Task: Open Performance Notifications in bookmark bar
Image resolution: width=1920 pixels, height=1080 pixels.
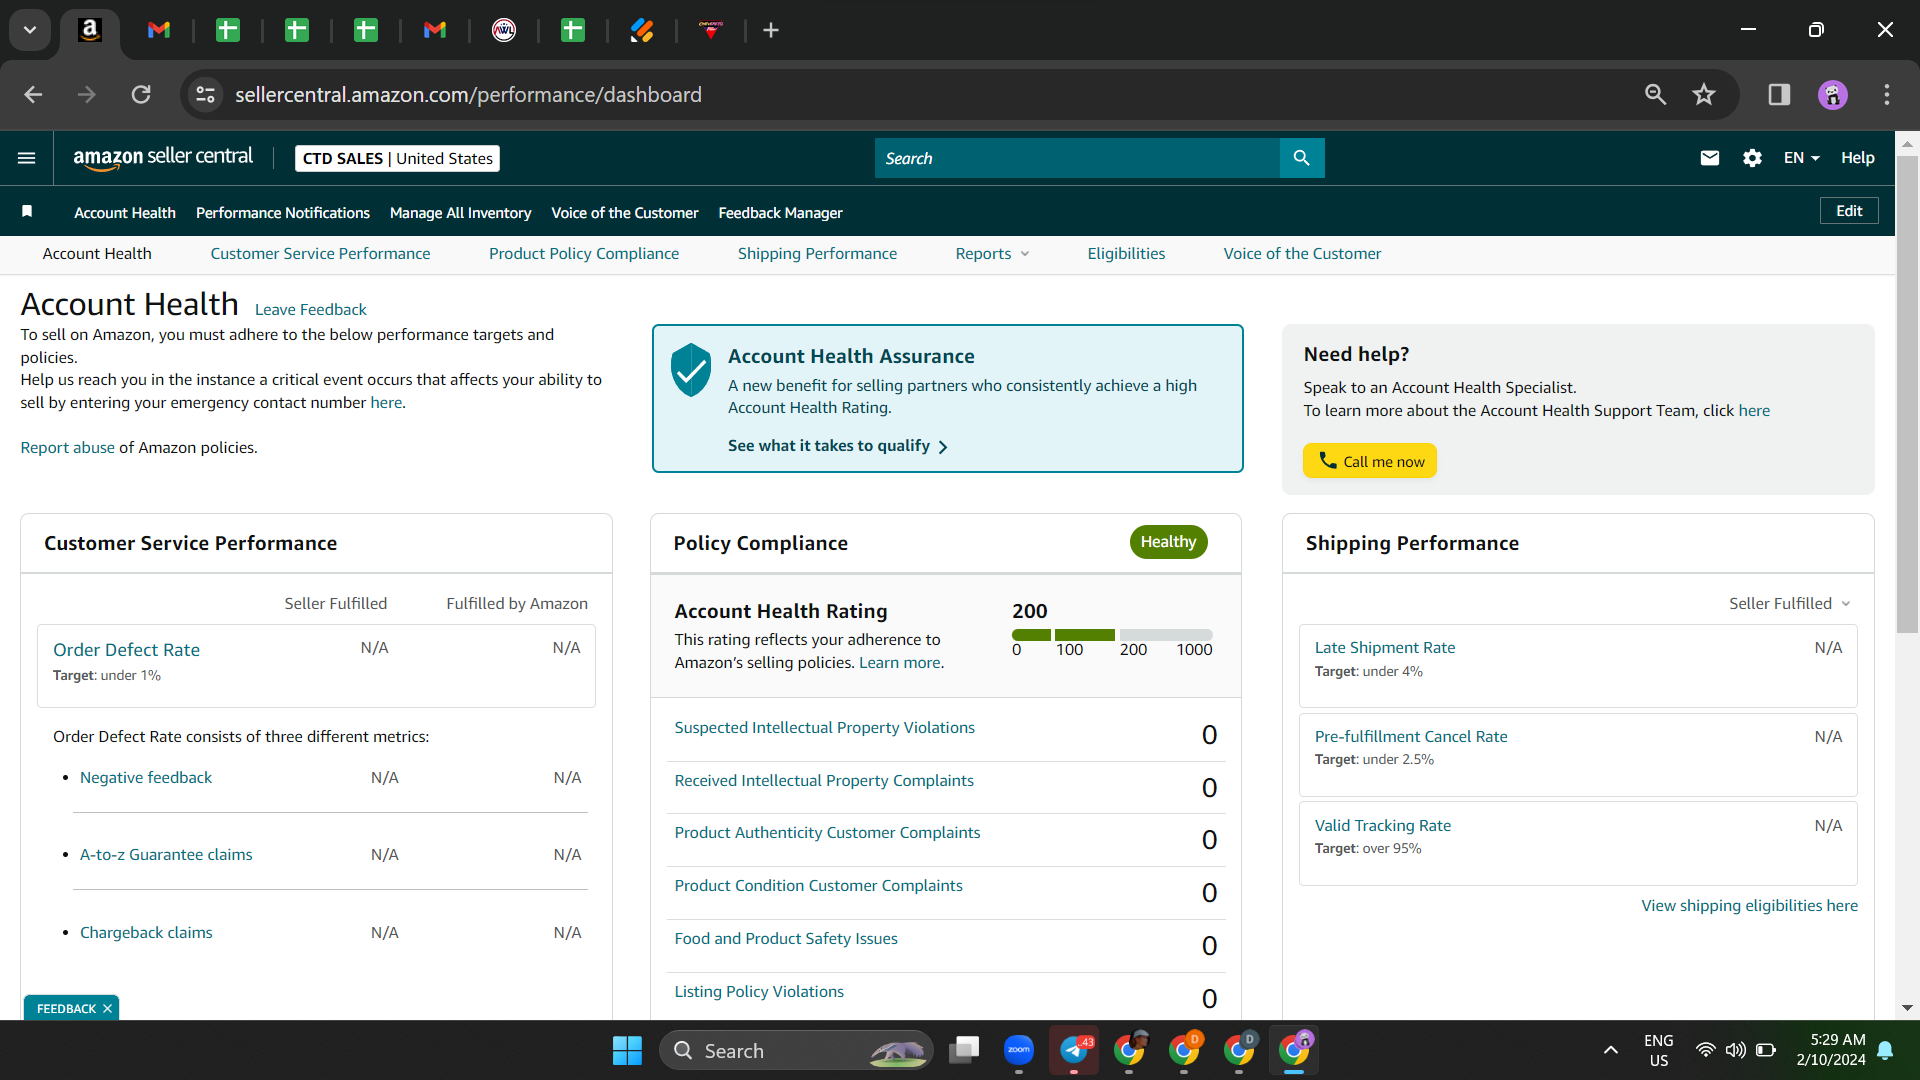Action: (283, 212)
